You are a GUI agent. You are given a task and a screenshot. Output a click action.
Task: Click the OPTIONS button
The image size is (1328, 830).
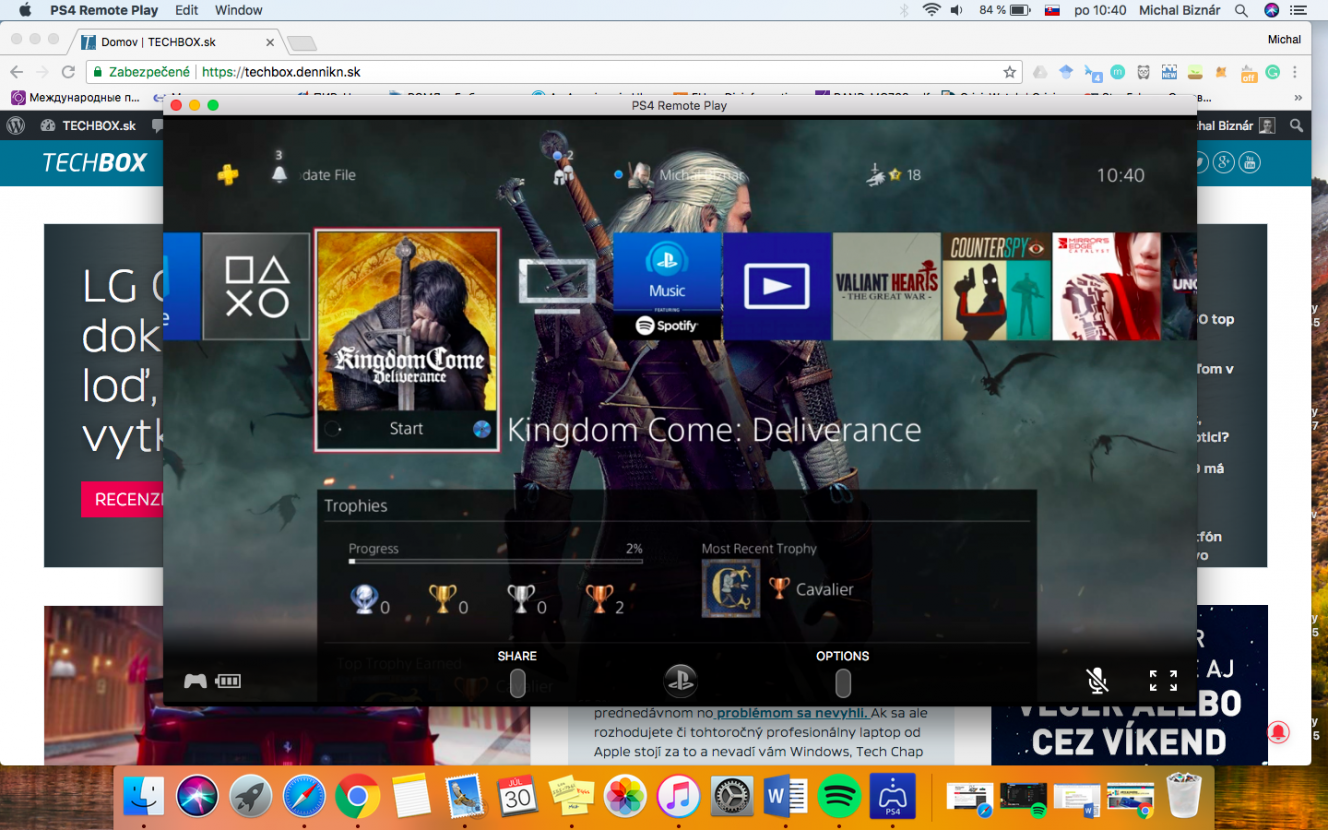click(843, 683)
